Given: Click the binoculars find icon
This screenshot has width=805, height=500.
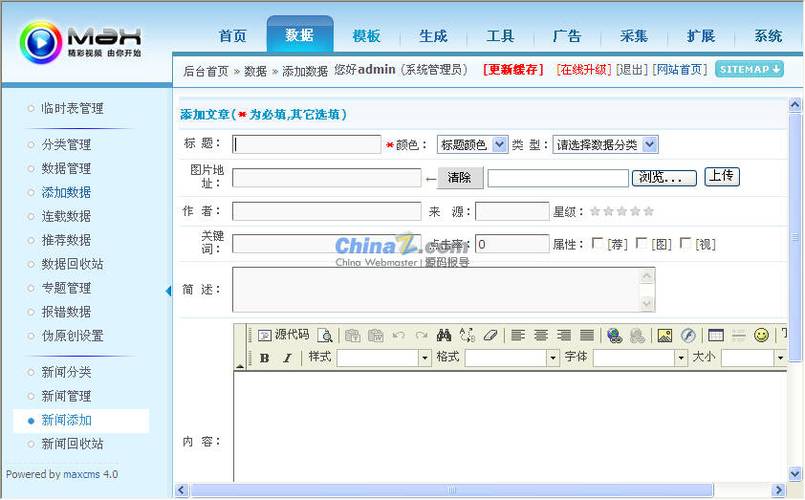Looking at the screenshot, I should pyautogui.click(x=444, y=335).
